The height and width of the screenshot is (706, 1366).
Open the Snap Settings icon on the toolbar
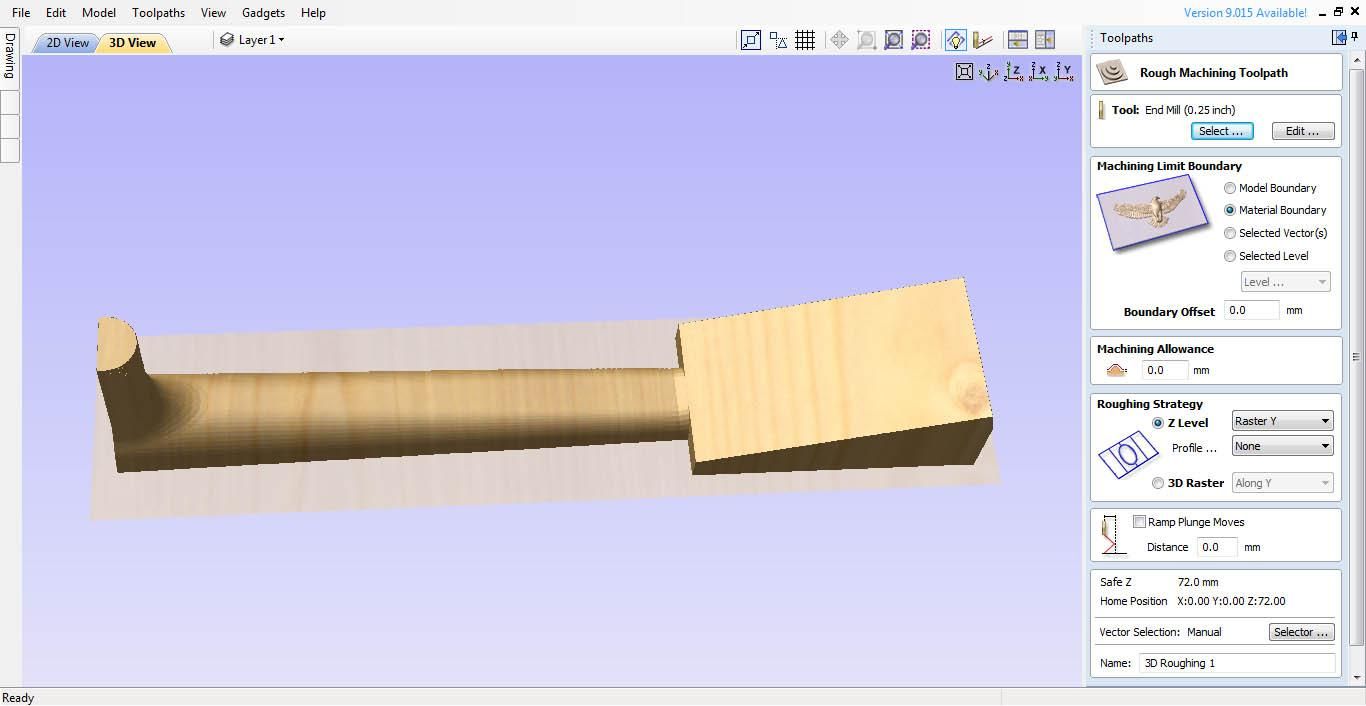pos(777,40)
